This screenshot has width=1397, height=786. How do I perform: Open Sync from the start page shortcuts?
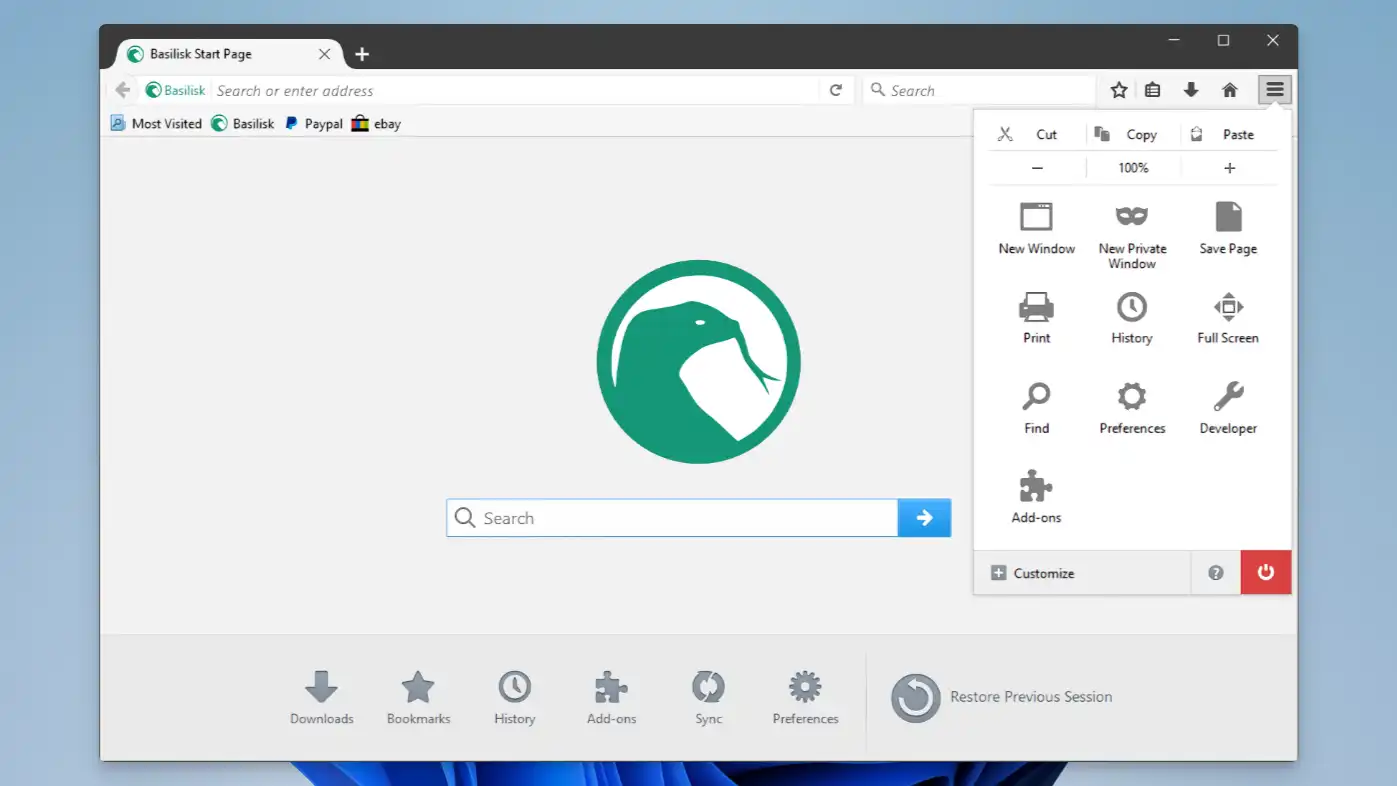(x=708, y=697)
